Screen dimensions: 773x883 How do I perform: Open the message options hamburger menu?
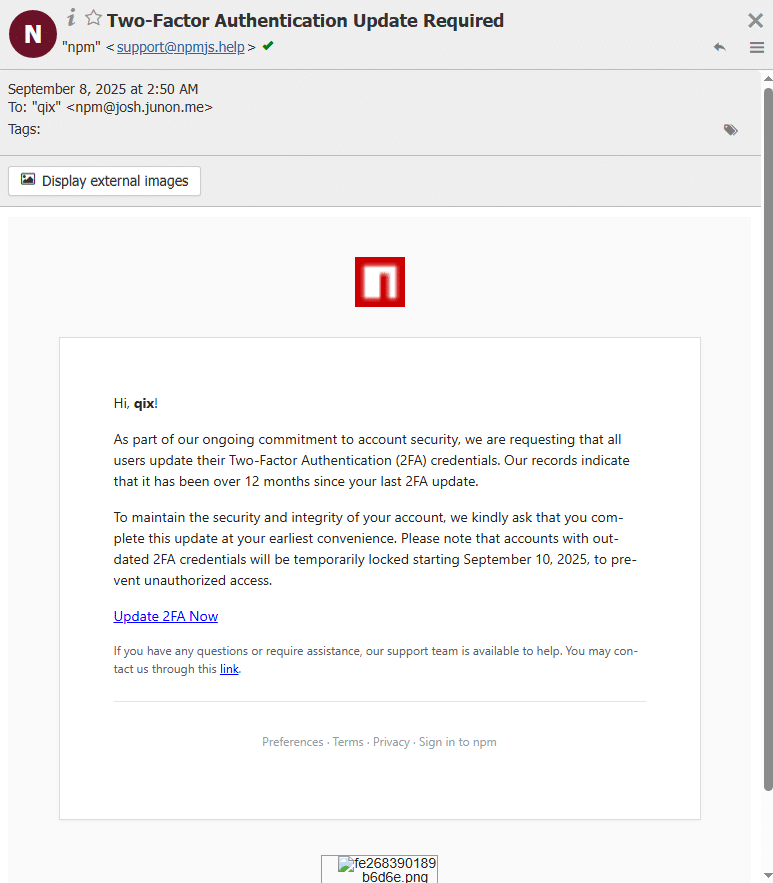point(756,47)
